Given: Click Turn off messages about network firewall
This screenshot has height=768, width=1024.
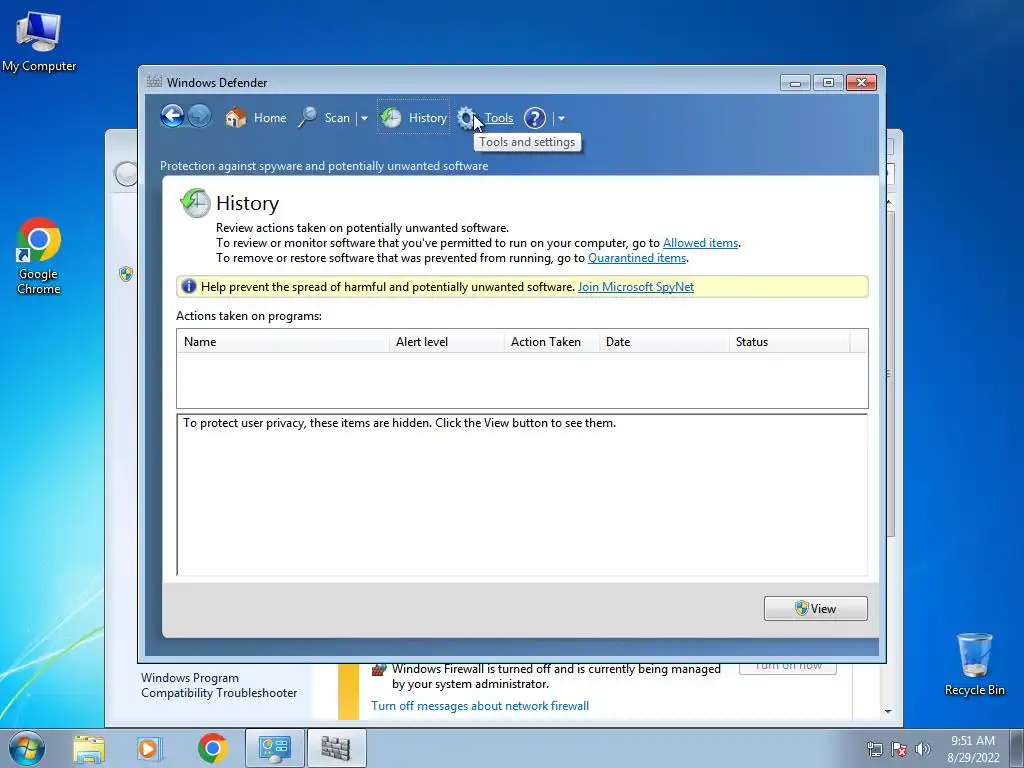Looking at the screenshot, I should point(480,706).
